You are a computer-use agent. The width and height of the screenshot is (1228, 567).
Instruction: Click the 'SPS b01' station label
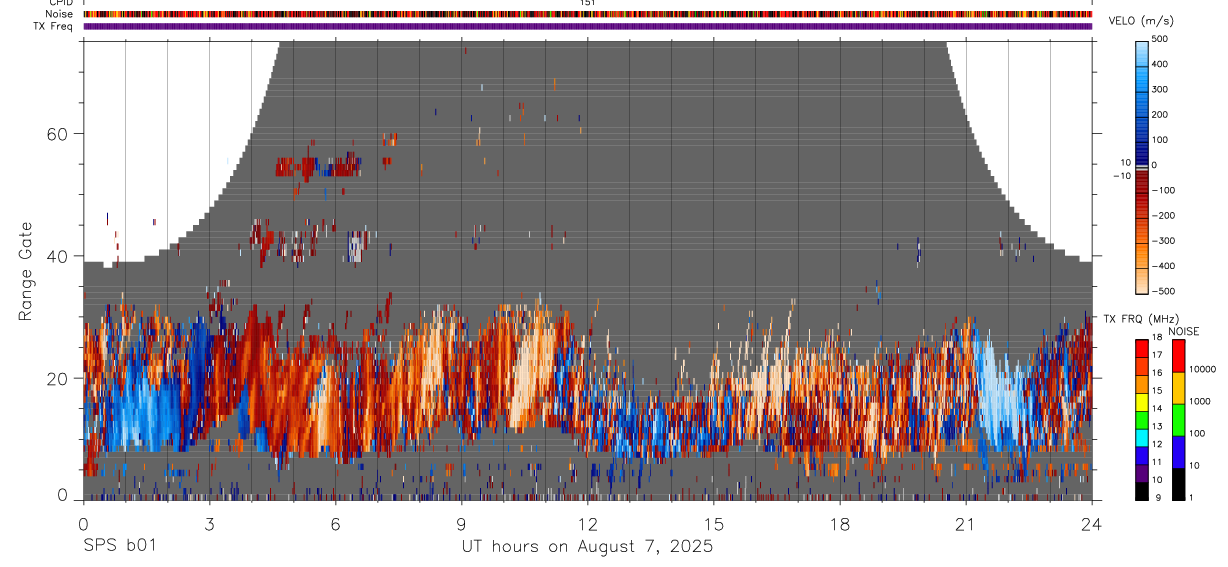(x=119, y=547)
